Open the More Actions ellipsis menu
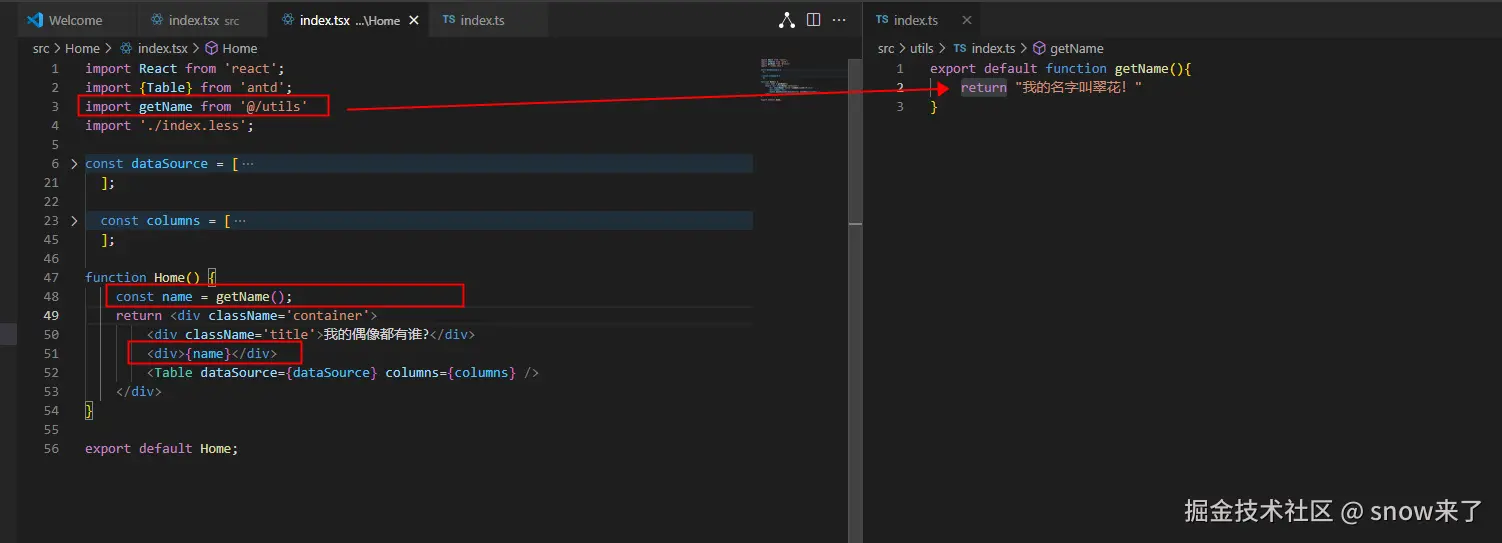Screen dimensions: 1502x543 coord(841,20)
